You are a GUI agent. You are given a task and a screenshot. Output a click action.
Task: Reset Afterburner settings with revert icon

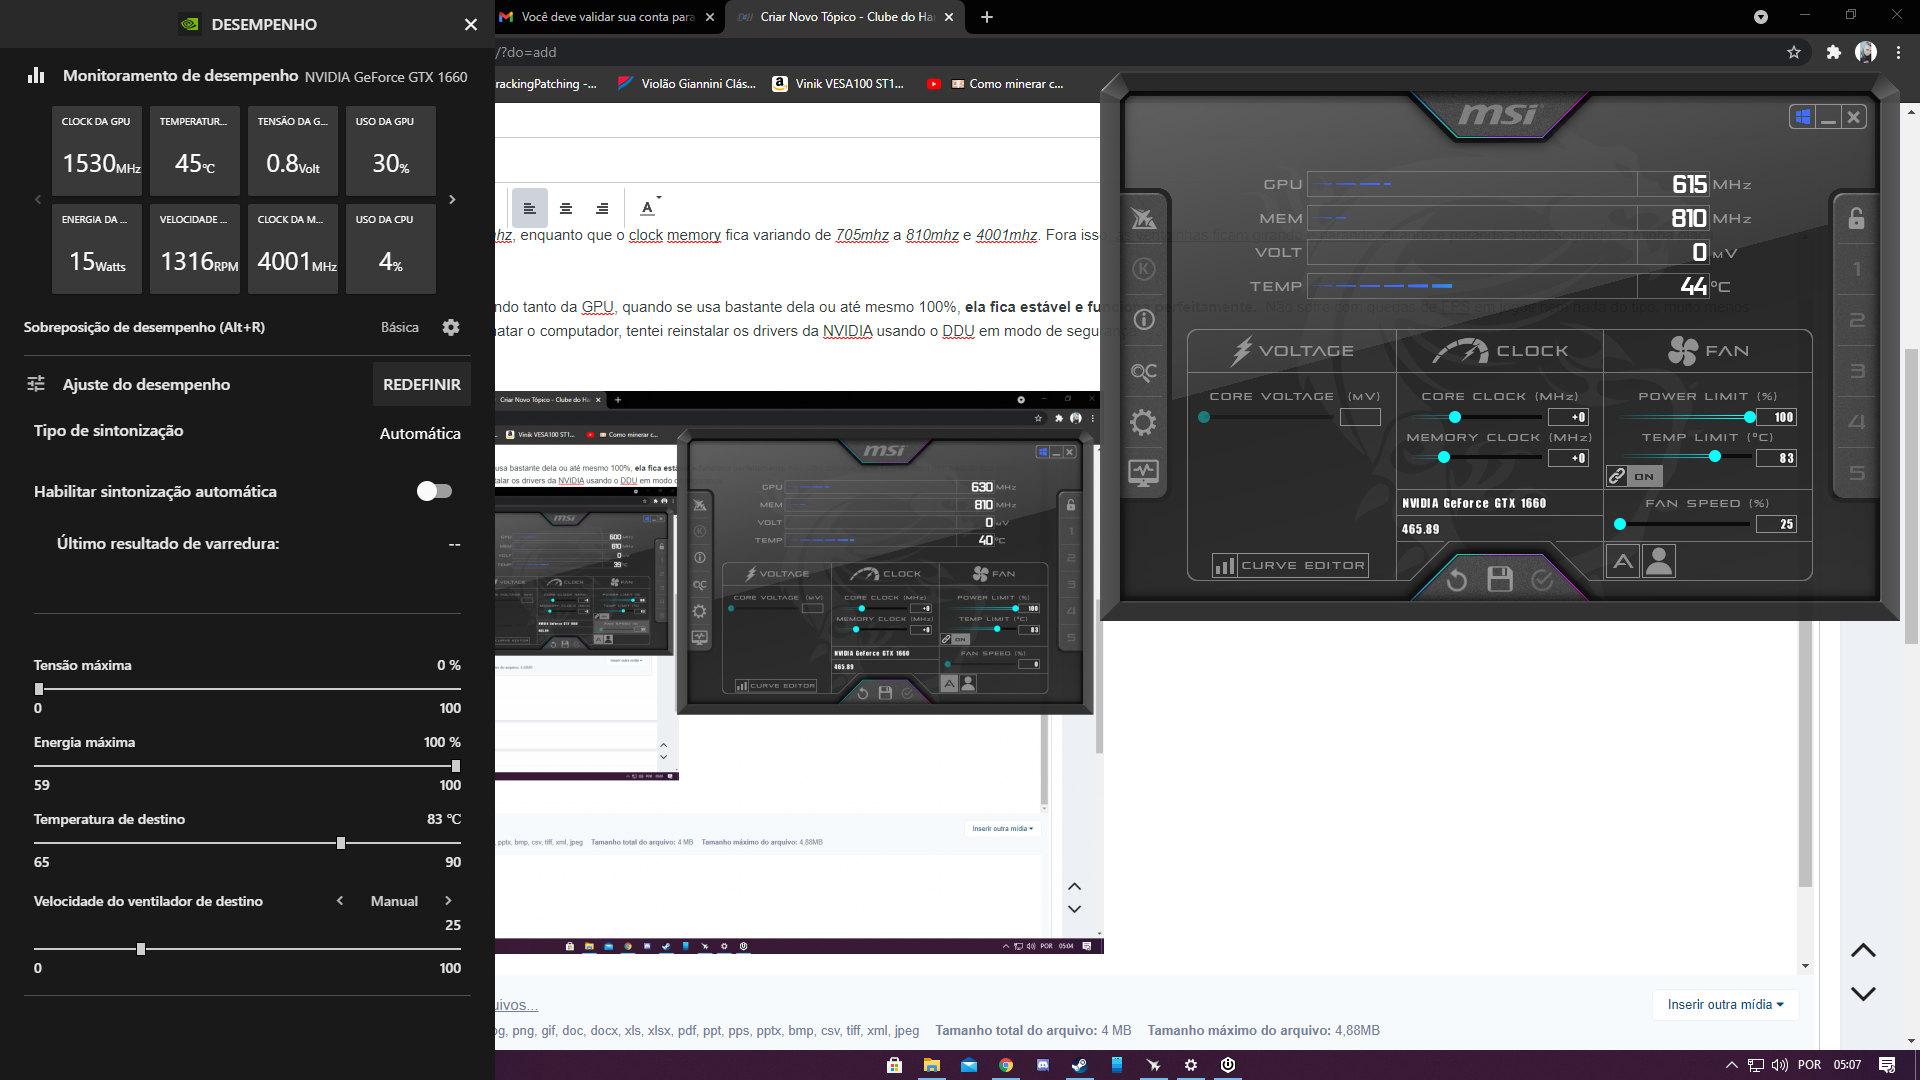point(1457,580)
